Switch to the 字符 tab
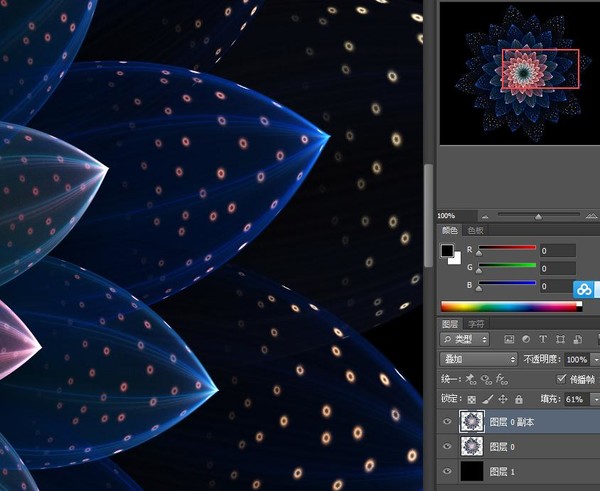The image size is (600, 491). 476,324
